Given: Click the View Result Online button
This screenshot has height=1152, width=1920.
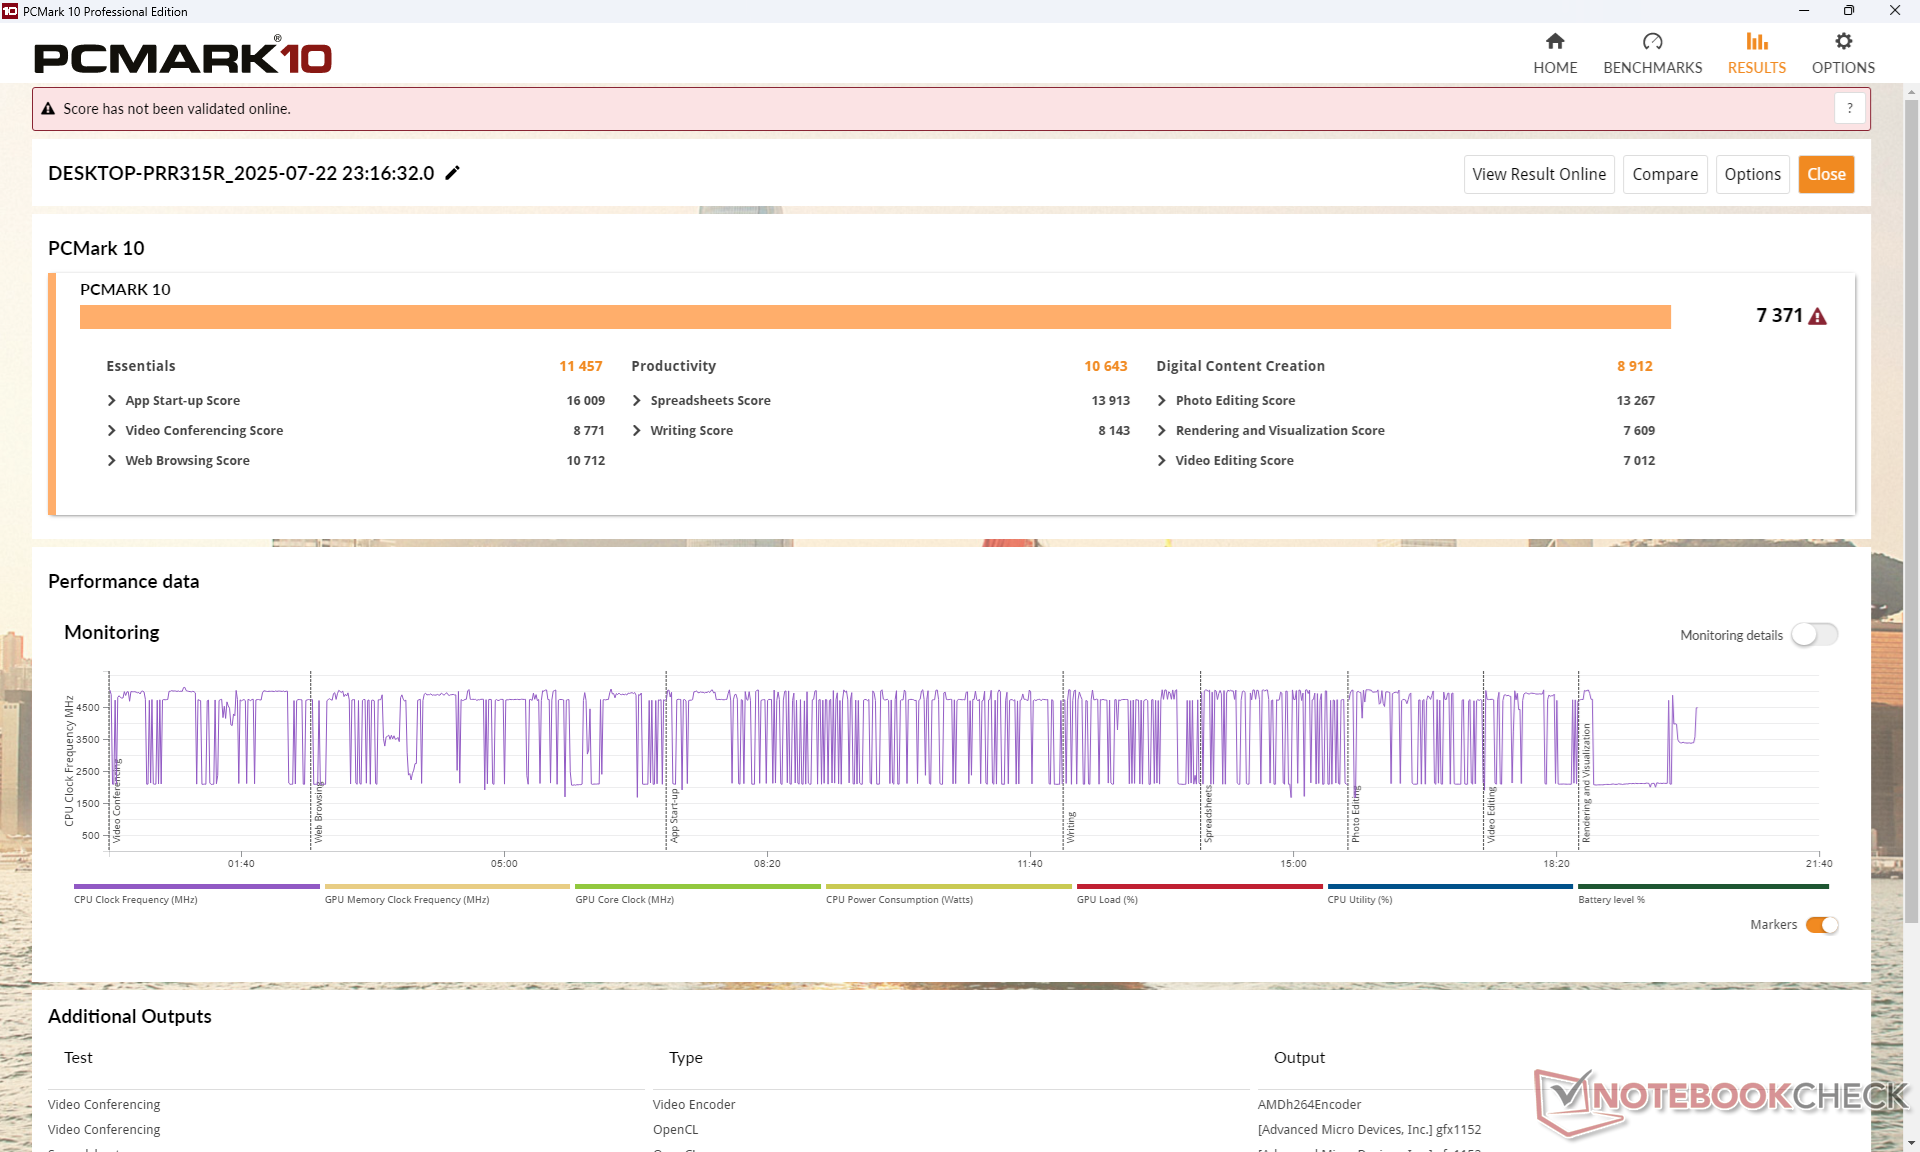Looking at the screenshot, I should tap(1538, 174).
